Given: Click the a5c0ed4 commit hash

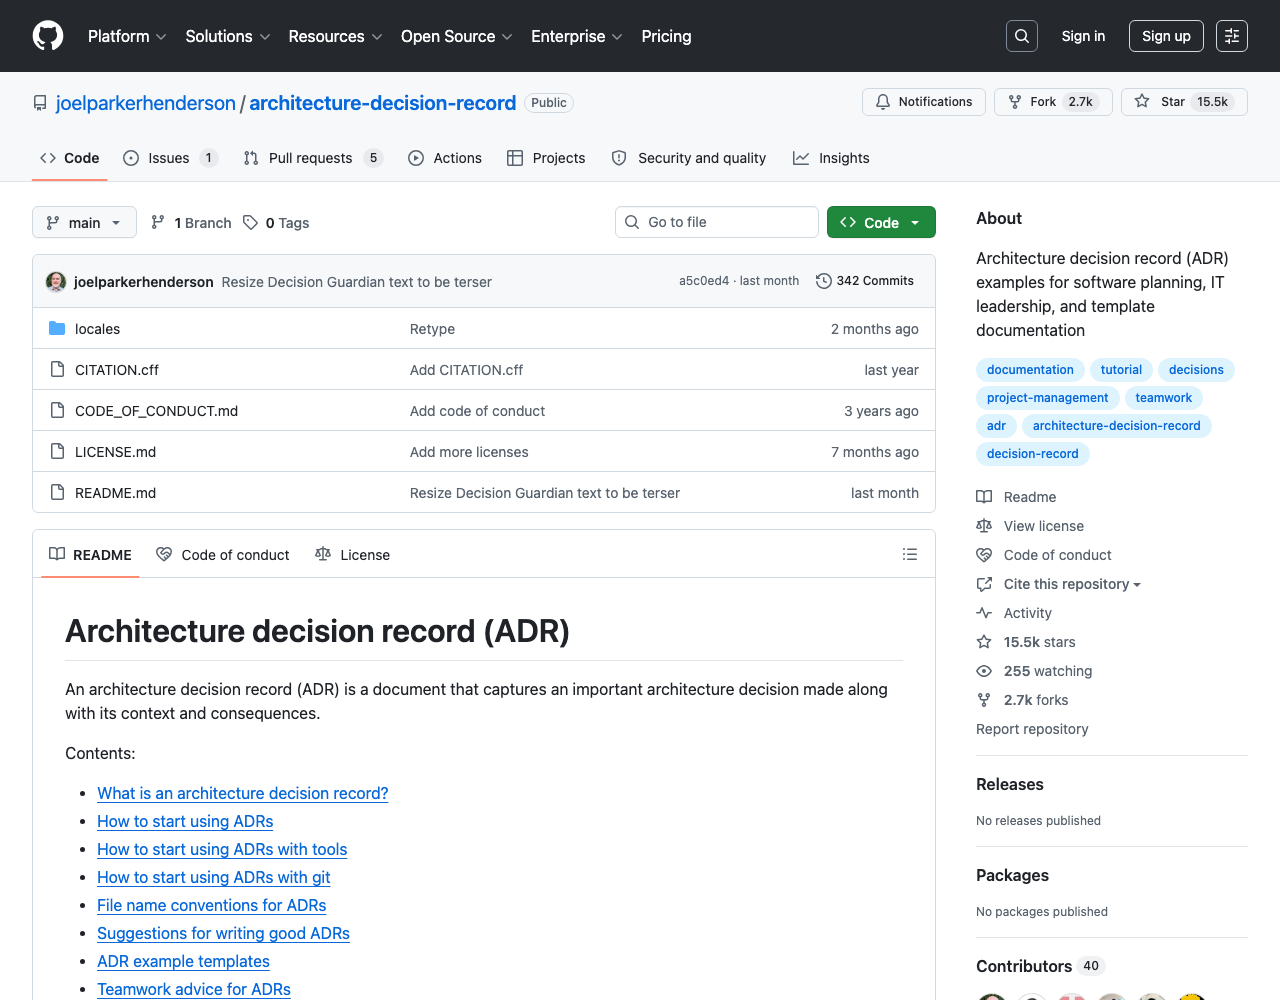Looking at the screenshot, I should (704, 281).
